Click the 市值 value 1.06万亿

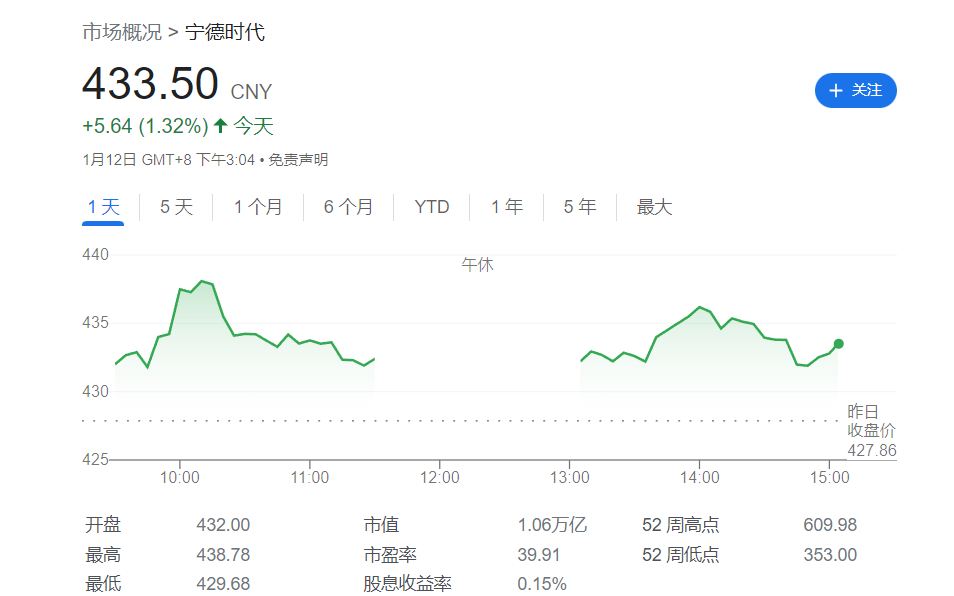click(552, 525)
